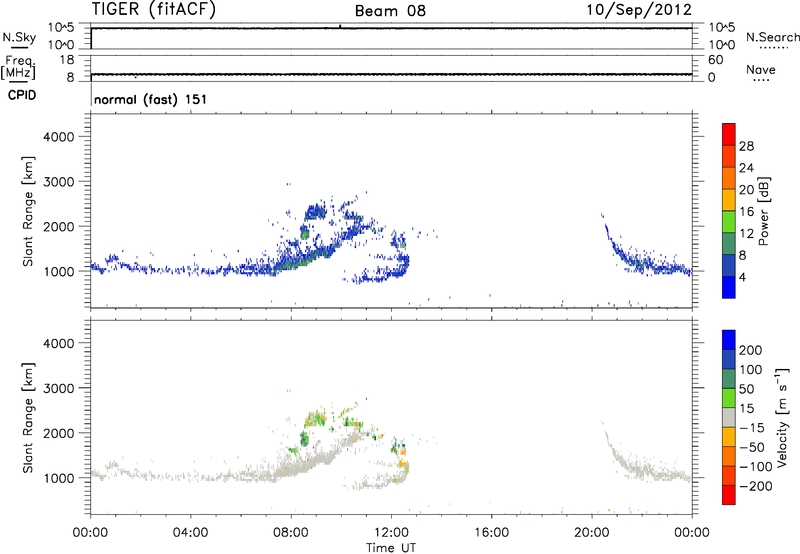Viewport: 800px width, 554px height.
Task: Pick the yellow 16–20 dB Power colorbar segment
Action: 729,200
